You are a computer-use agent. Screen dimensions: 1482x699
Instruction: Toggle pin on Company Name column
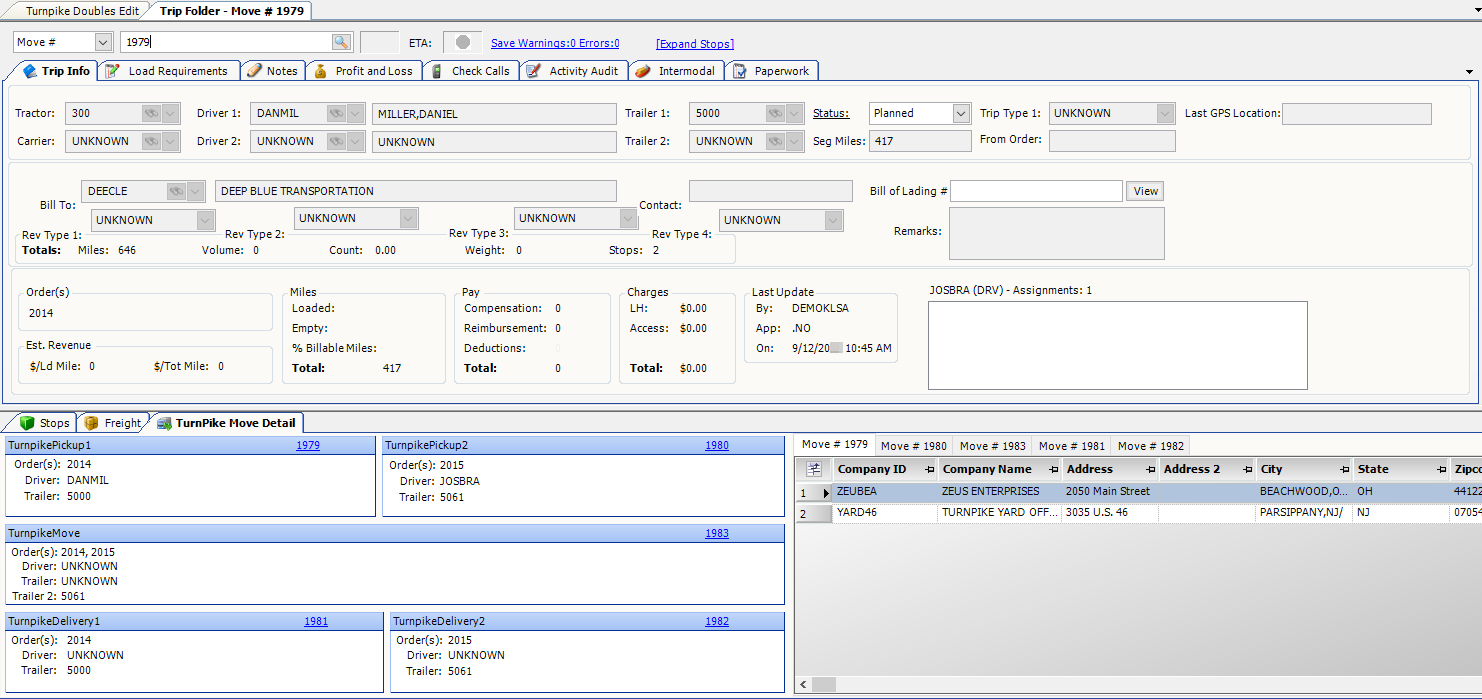(1053, 470)
